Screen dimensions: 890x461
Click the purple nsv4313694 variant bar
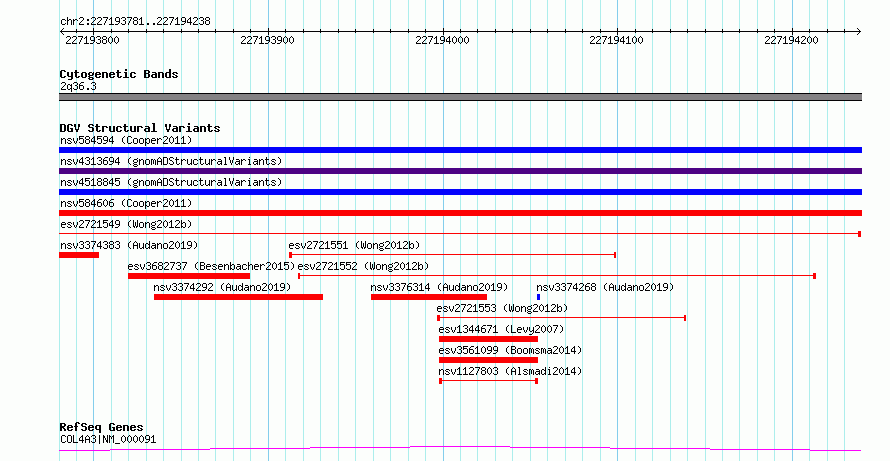tap(460, 171)
